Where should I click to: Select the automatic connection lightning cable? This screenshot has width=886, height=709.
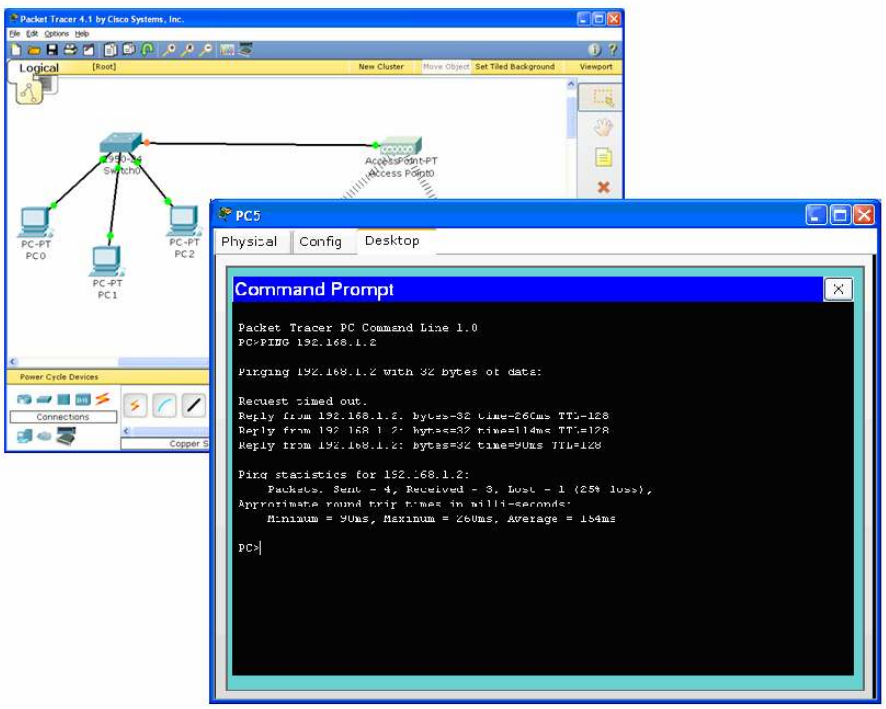tap(135, 405)
